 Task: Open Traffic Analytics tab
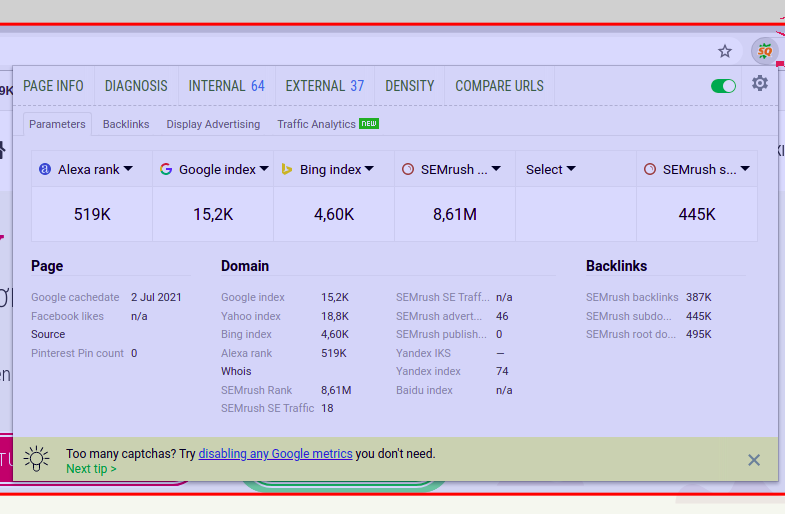point(317,124)
